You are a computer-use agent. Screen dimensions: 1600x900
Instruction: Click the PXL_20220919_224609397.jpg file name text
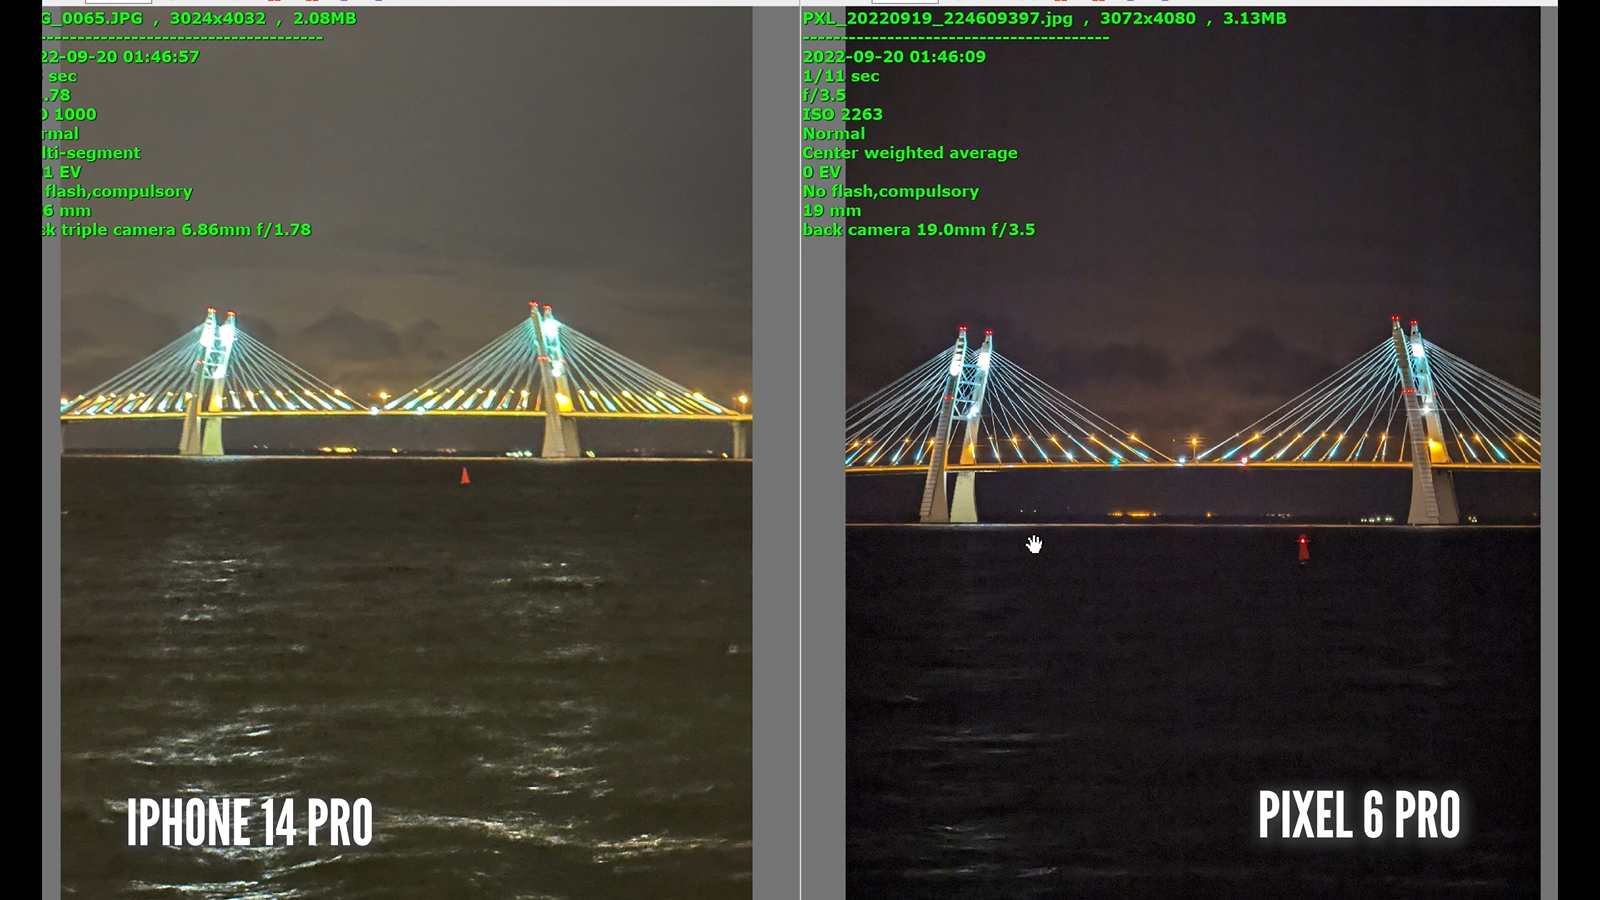point(937,18)
